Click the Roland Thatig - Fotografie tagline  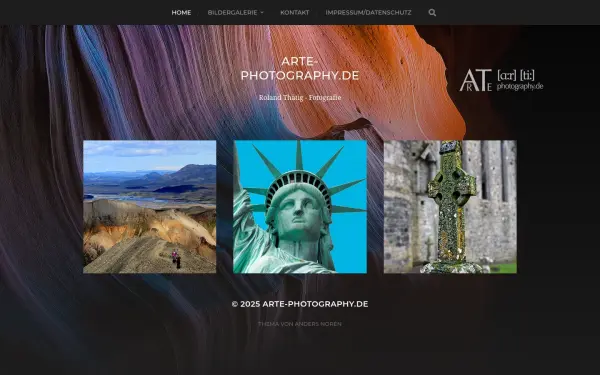(x=300, y=98)
